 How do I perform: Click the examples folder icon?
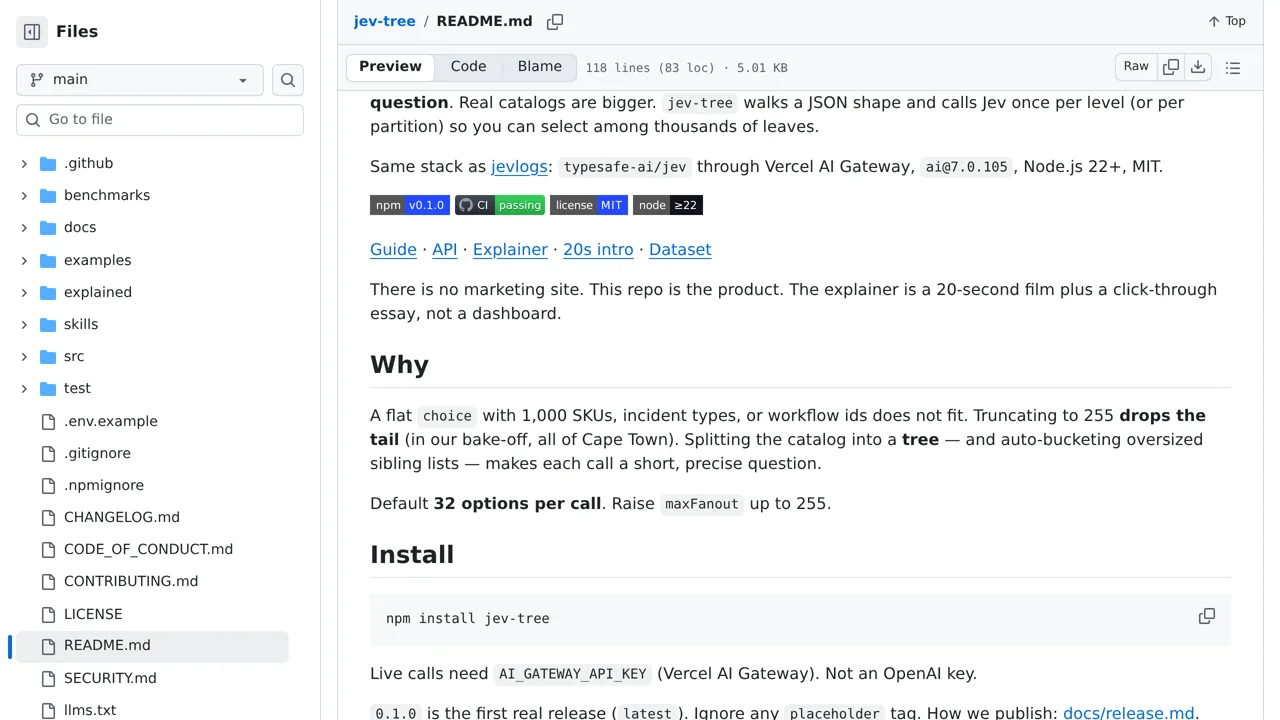pos(48,261)
